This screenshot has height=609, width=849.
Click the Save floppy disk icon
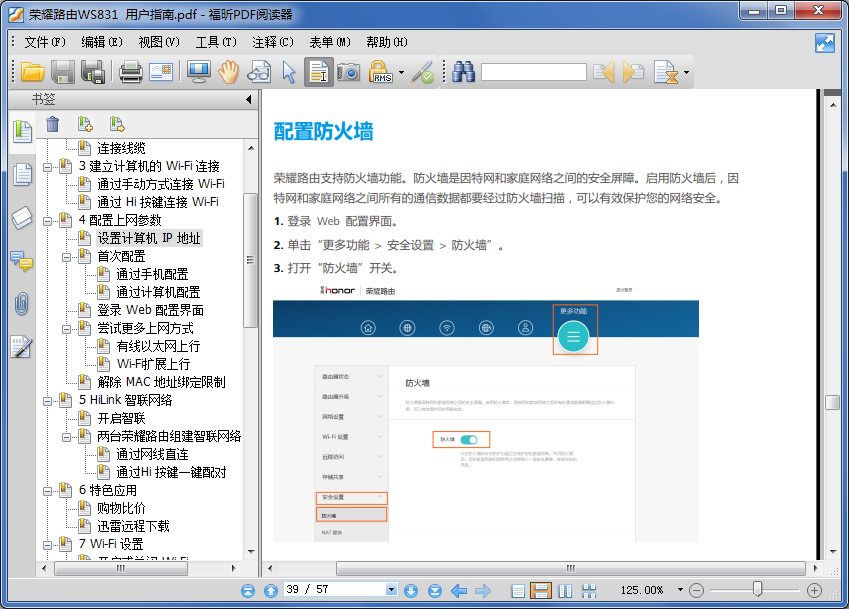[x=63, y=72]
